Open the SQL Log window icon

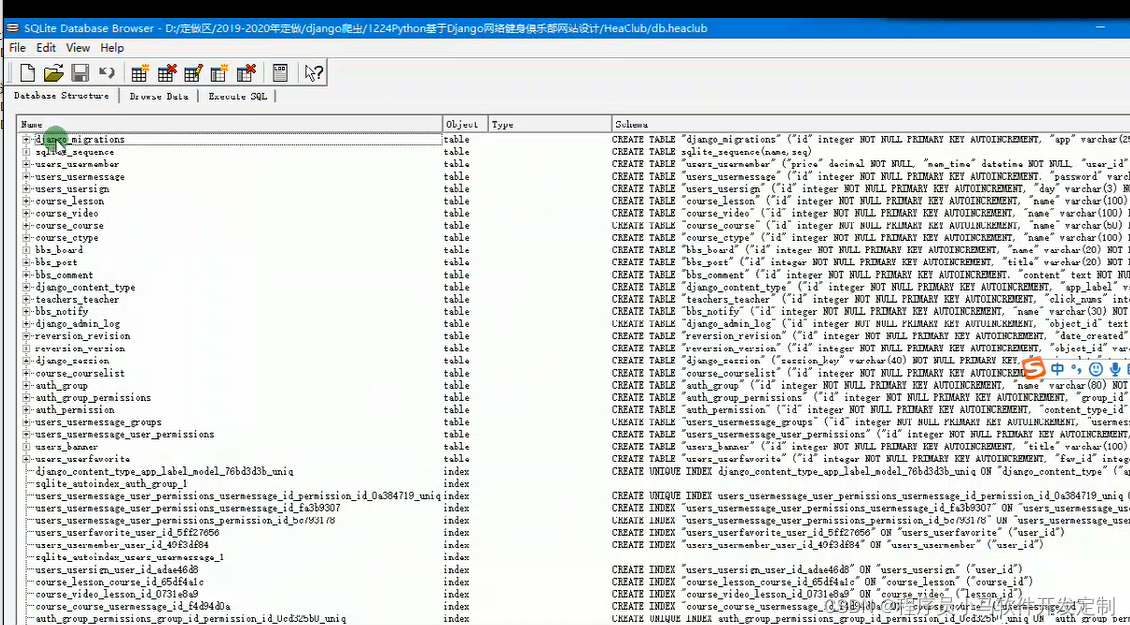[280, 72]
